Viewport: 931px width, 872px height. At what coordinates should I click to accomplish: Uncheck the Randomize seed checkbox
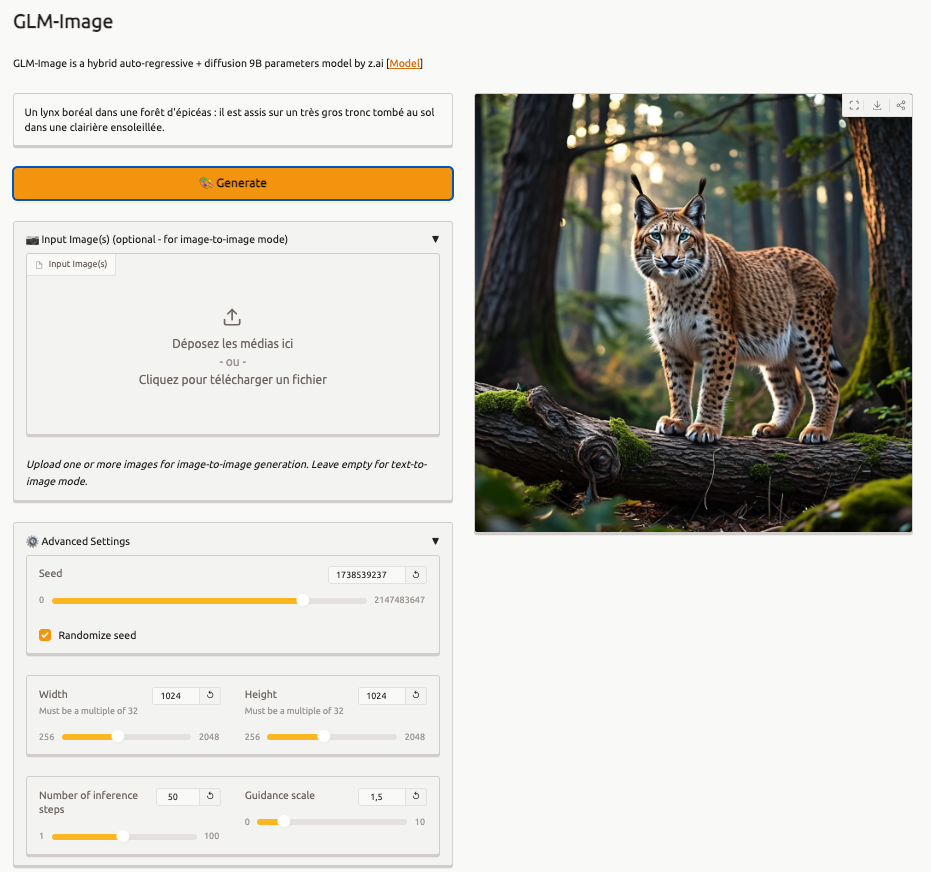tap(45, 635)
